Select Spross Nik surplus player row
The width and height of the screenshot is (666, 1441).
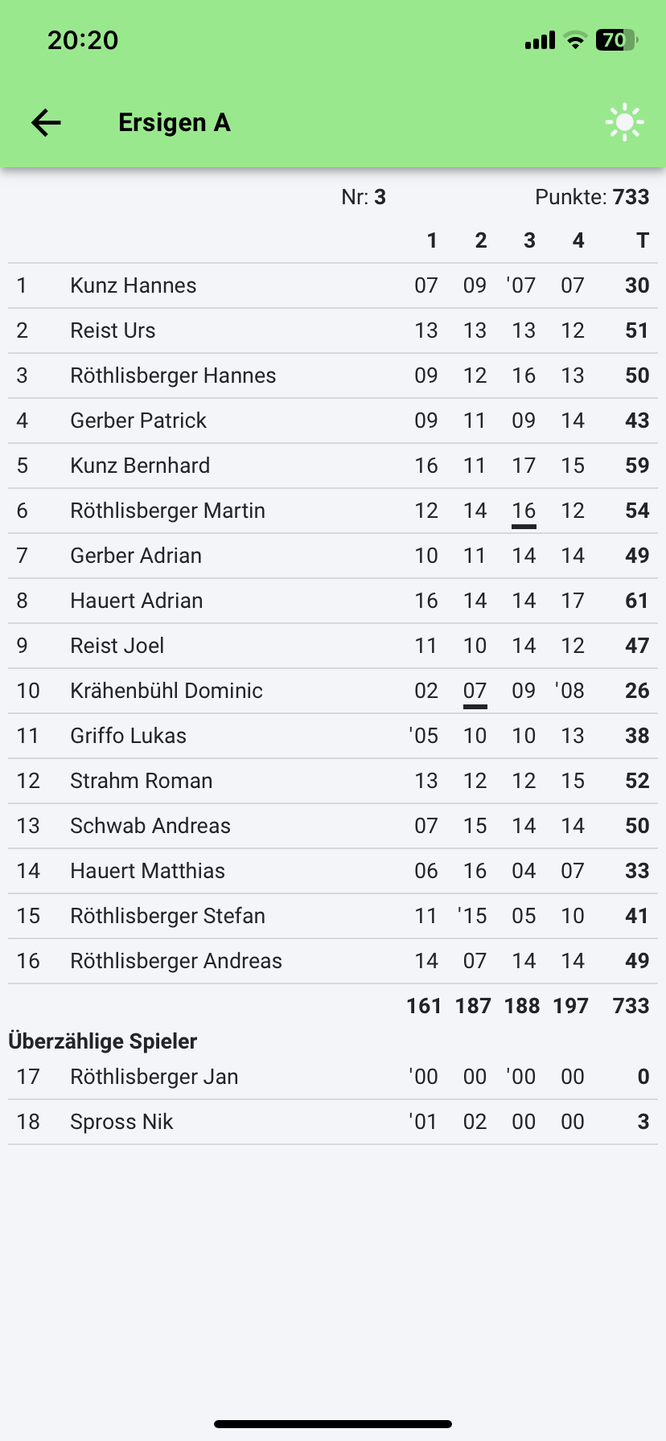tap(333, 1122)
